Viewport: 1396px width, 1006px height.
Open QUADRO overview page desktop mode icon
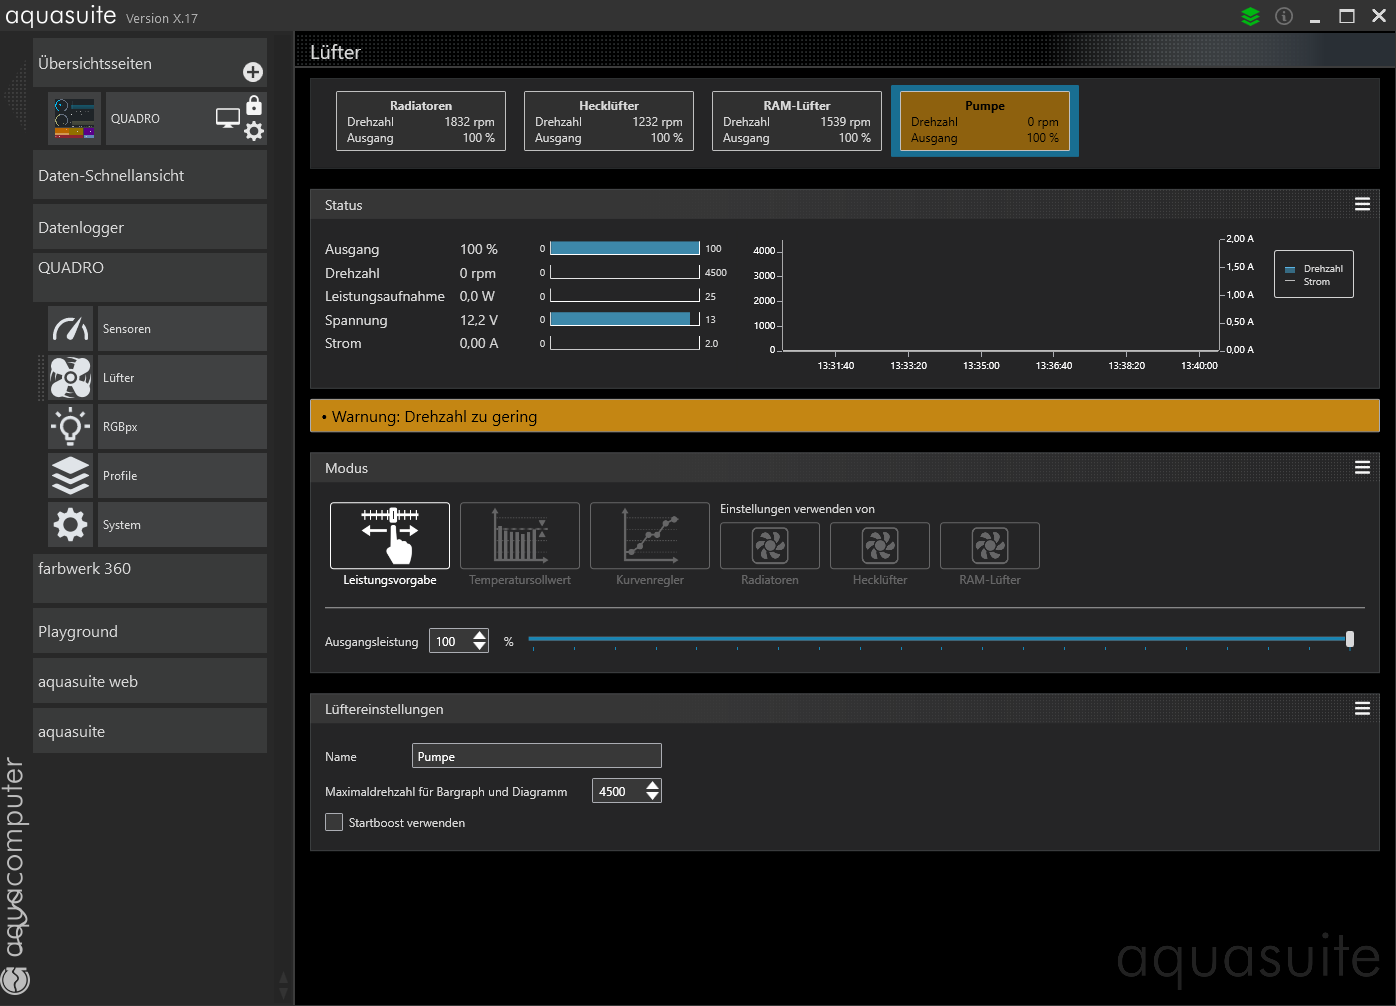click(228, 118)
